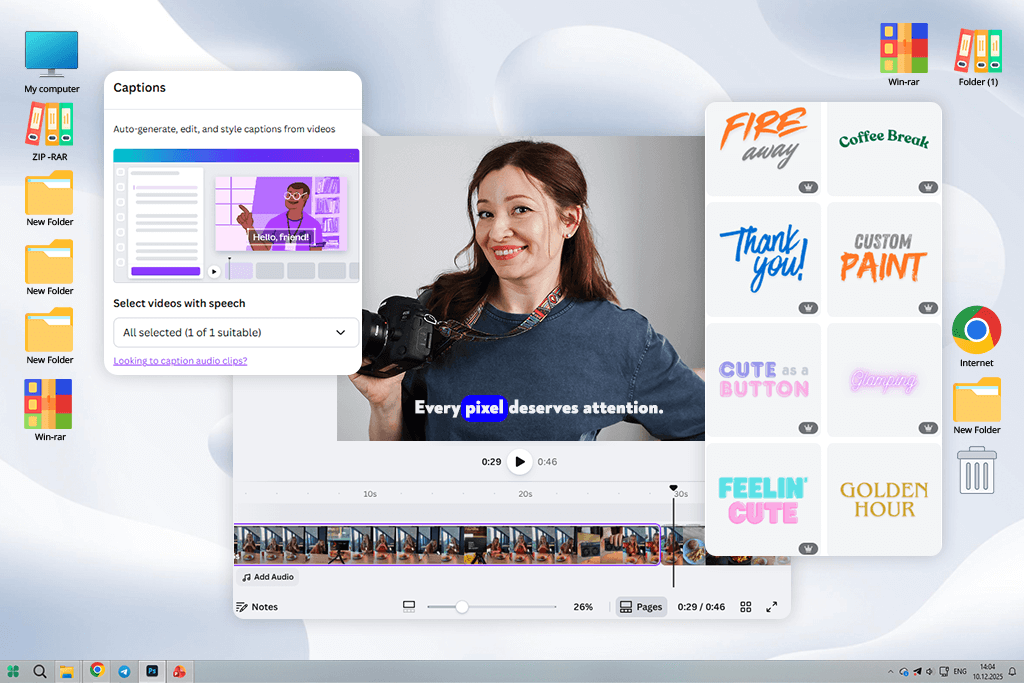
Task: Click the 20s mark on timeline ruler
Action: coord(525,494)
